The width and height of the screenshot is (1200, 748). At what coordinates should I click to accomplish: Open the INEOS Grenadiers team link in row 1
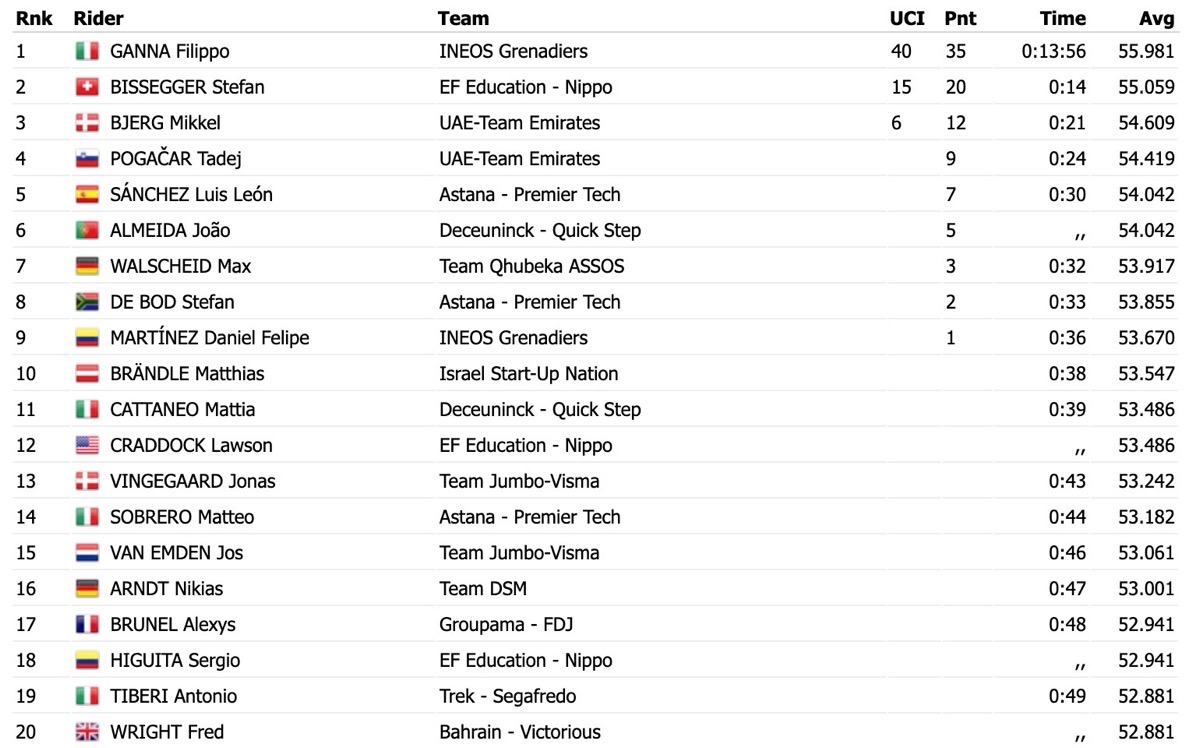point(514,51)
